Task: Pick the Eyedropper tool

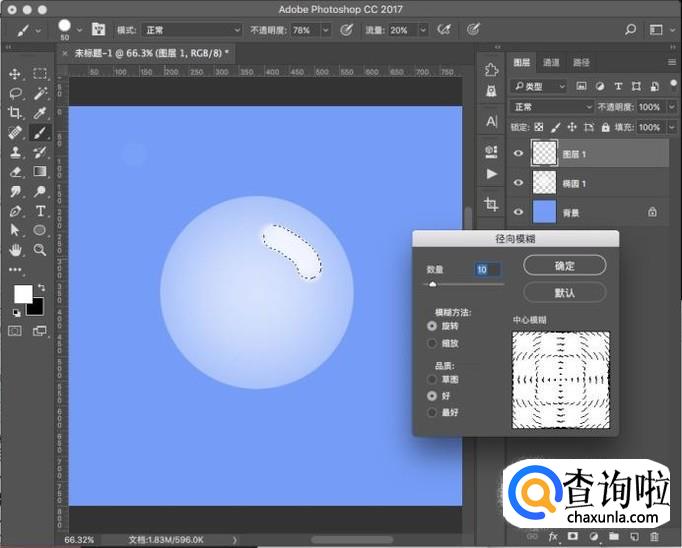Action: coord(40,113)
